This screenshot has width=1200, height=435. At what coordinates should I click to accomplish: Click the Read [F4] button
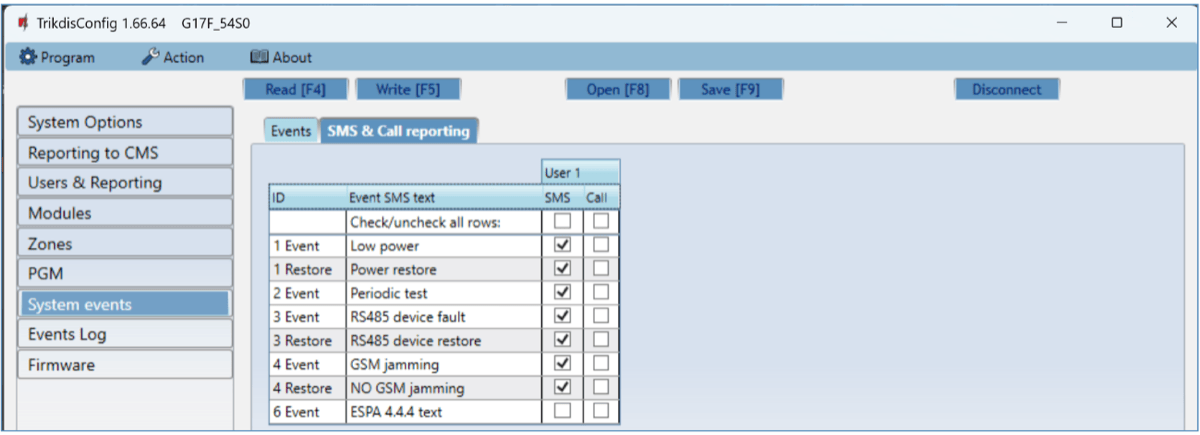pos(295,89)
